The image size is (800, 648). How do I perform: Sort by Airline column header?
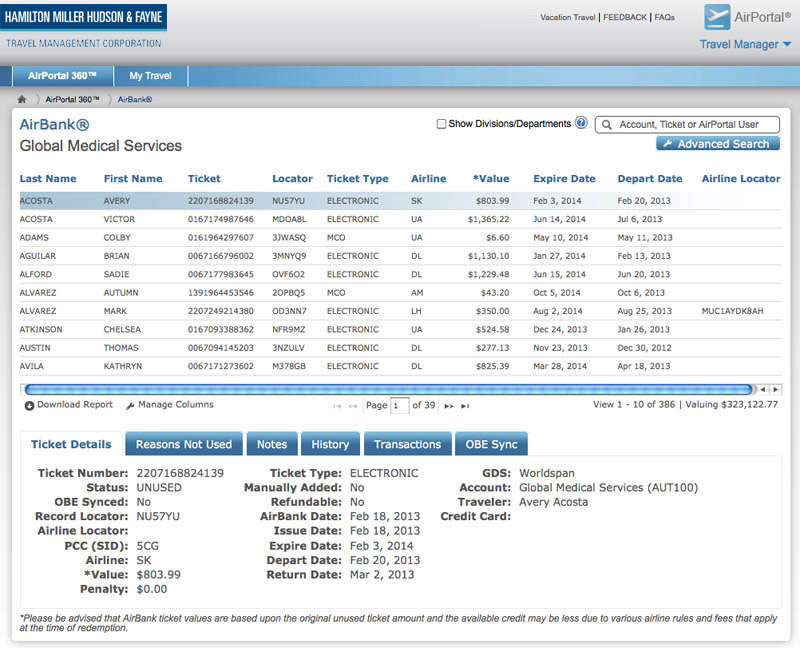pyautogui.click(x=429, y=179)
